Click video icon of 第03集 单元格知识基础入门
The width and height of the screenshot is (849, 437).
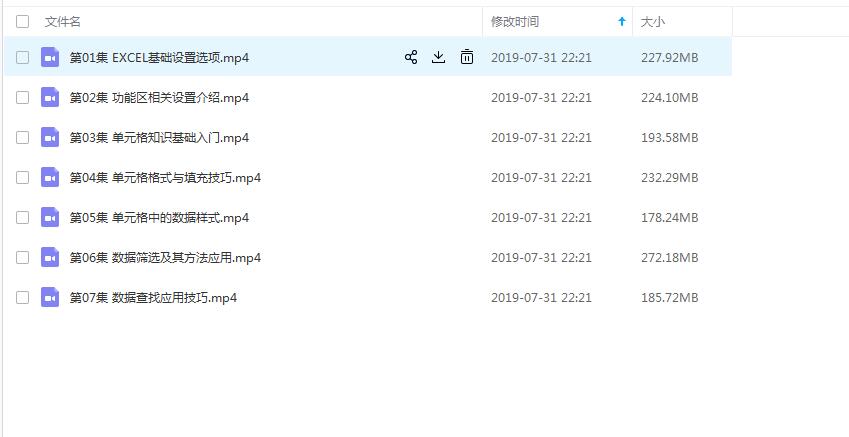coord(50,138)
